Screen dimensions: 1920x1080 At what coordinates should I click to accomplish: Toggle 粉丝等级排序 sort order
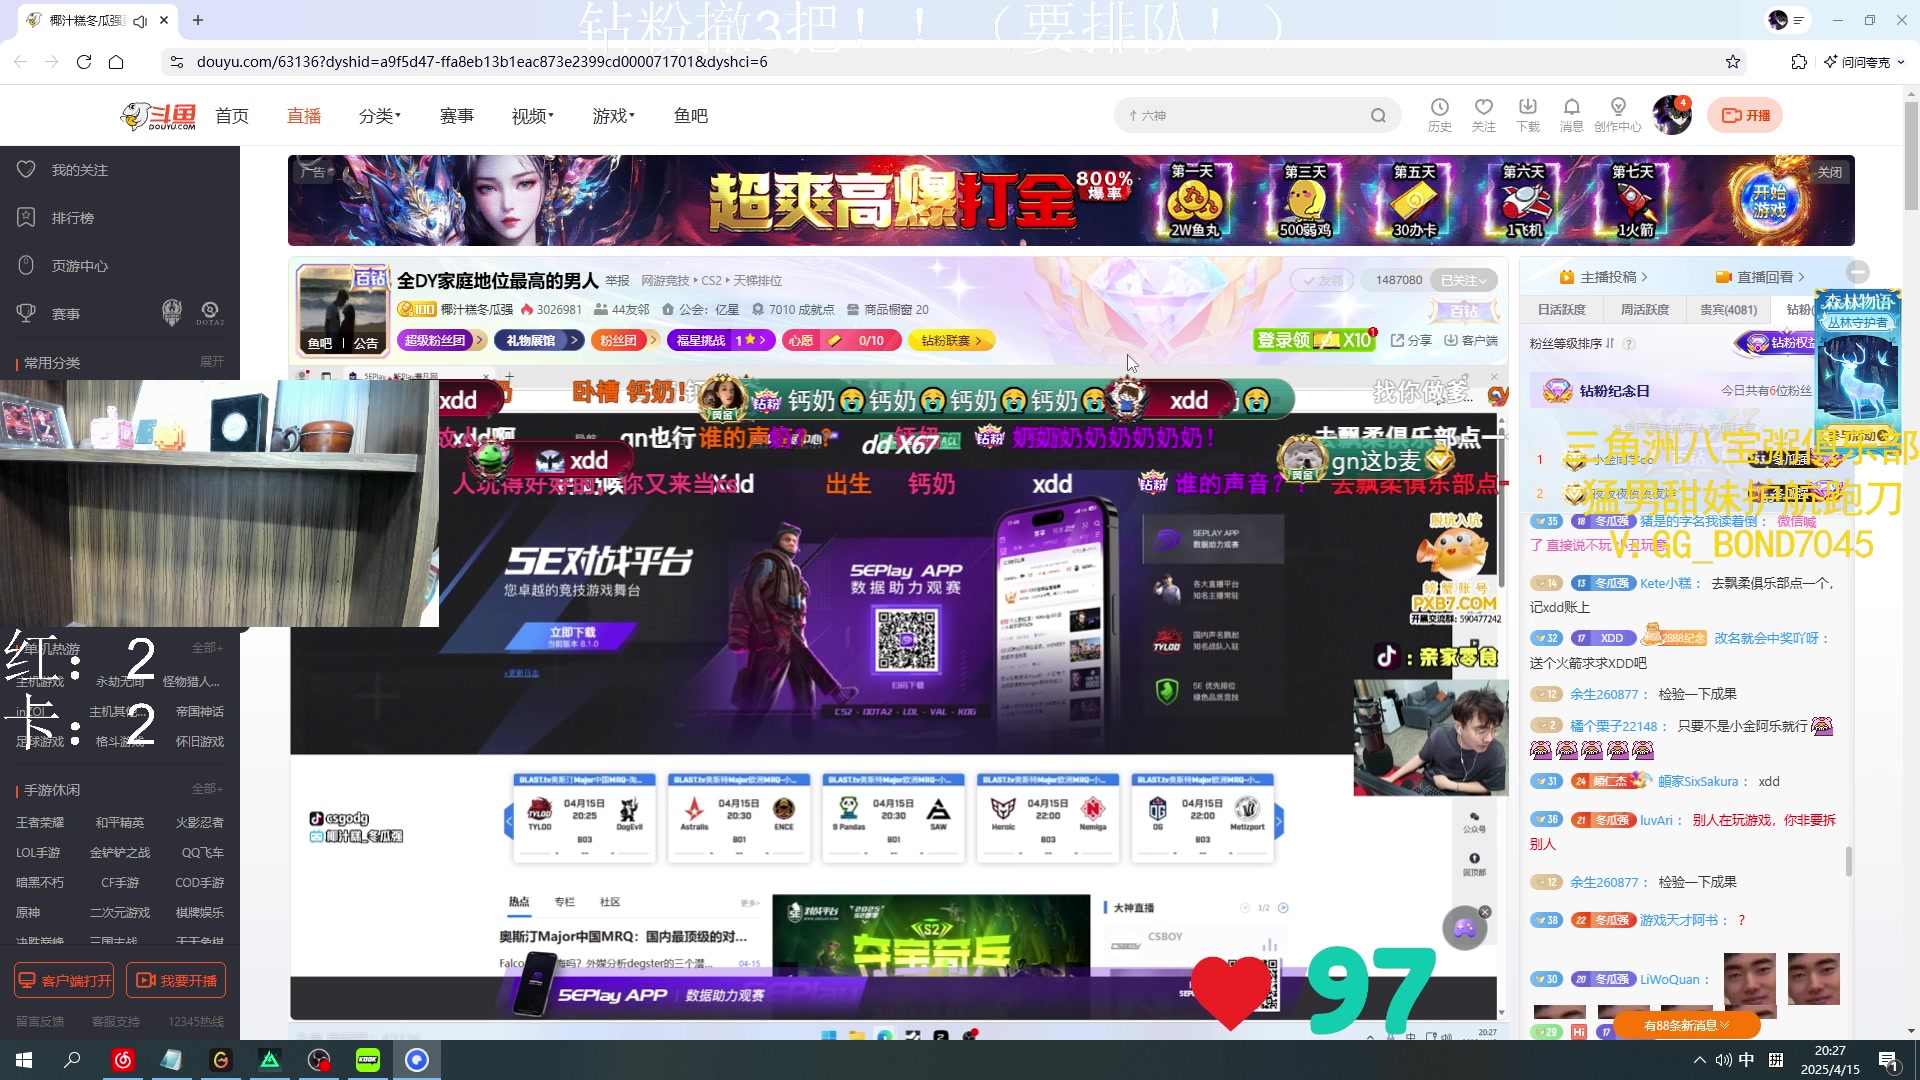pos(1571,344)
